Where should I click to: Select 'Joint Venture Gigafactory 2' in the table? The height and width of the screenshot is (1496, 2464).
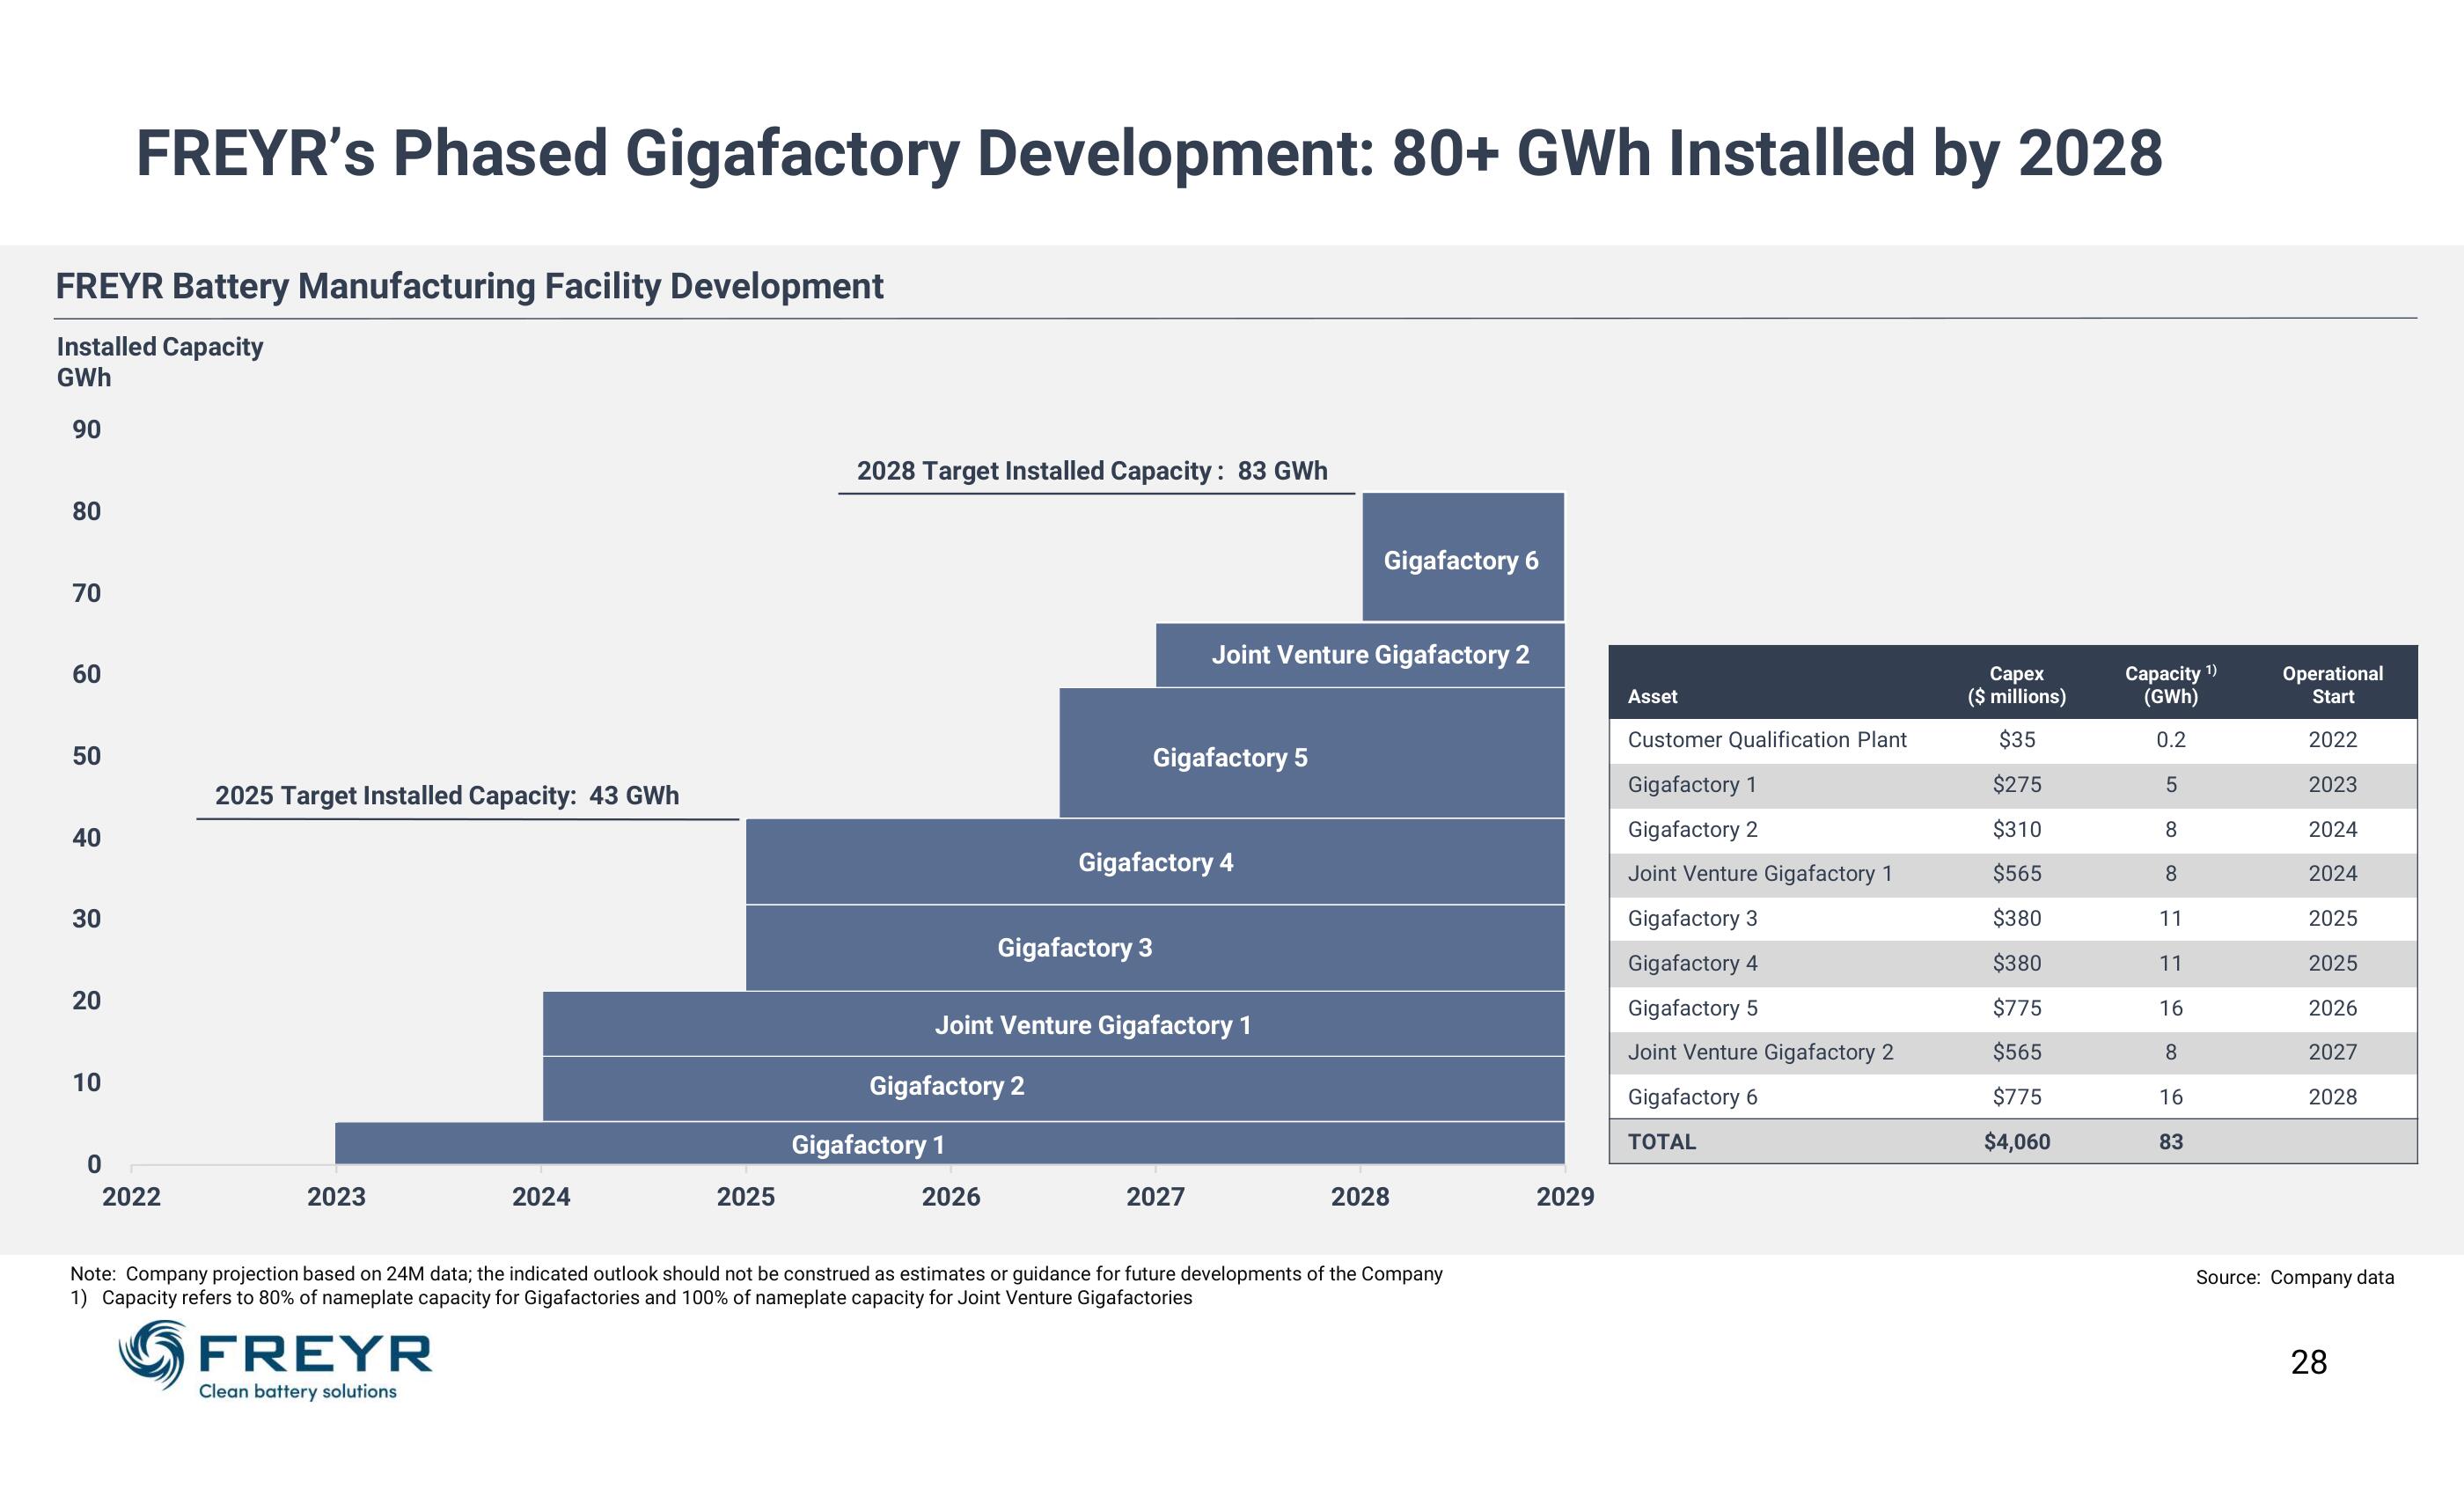(x=1760, y=1052)
